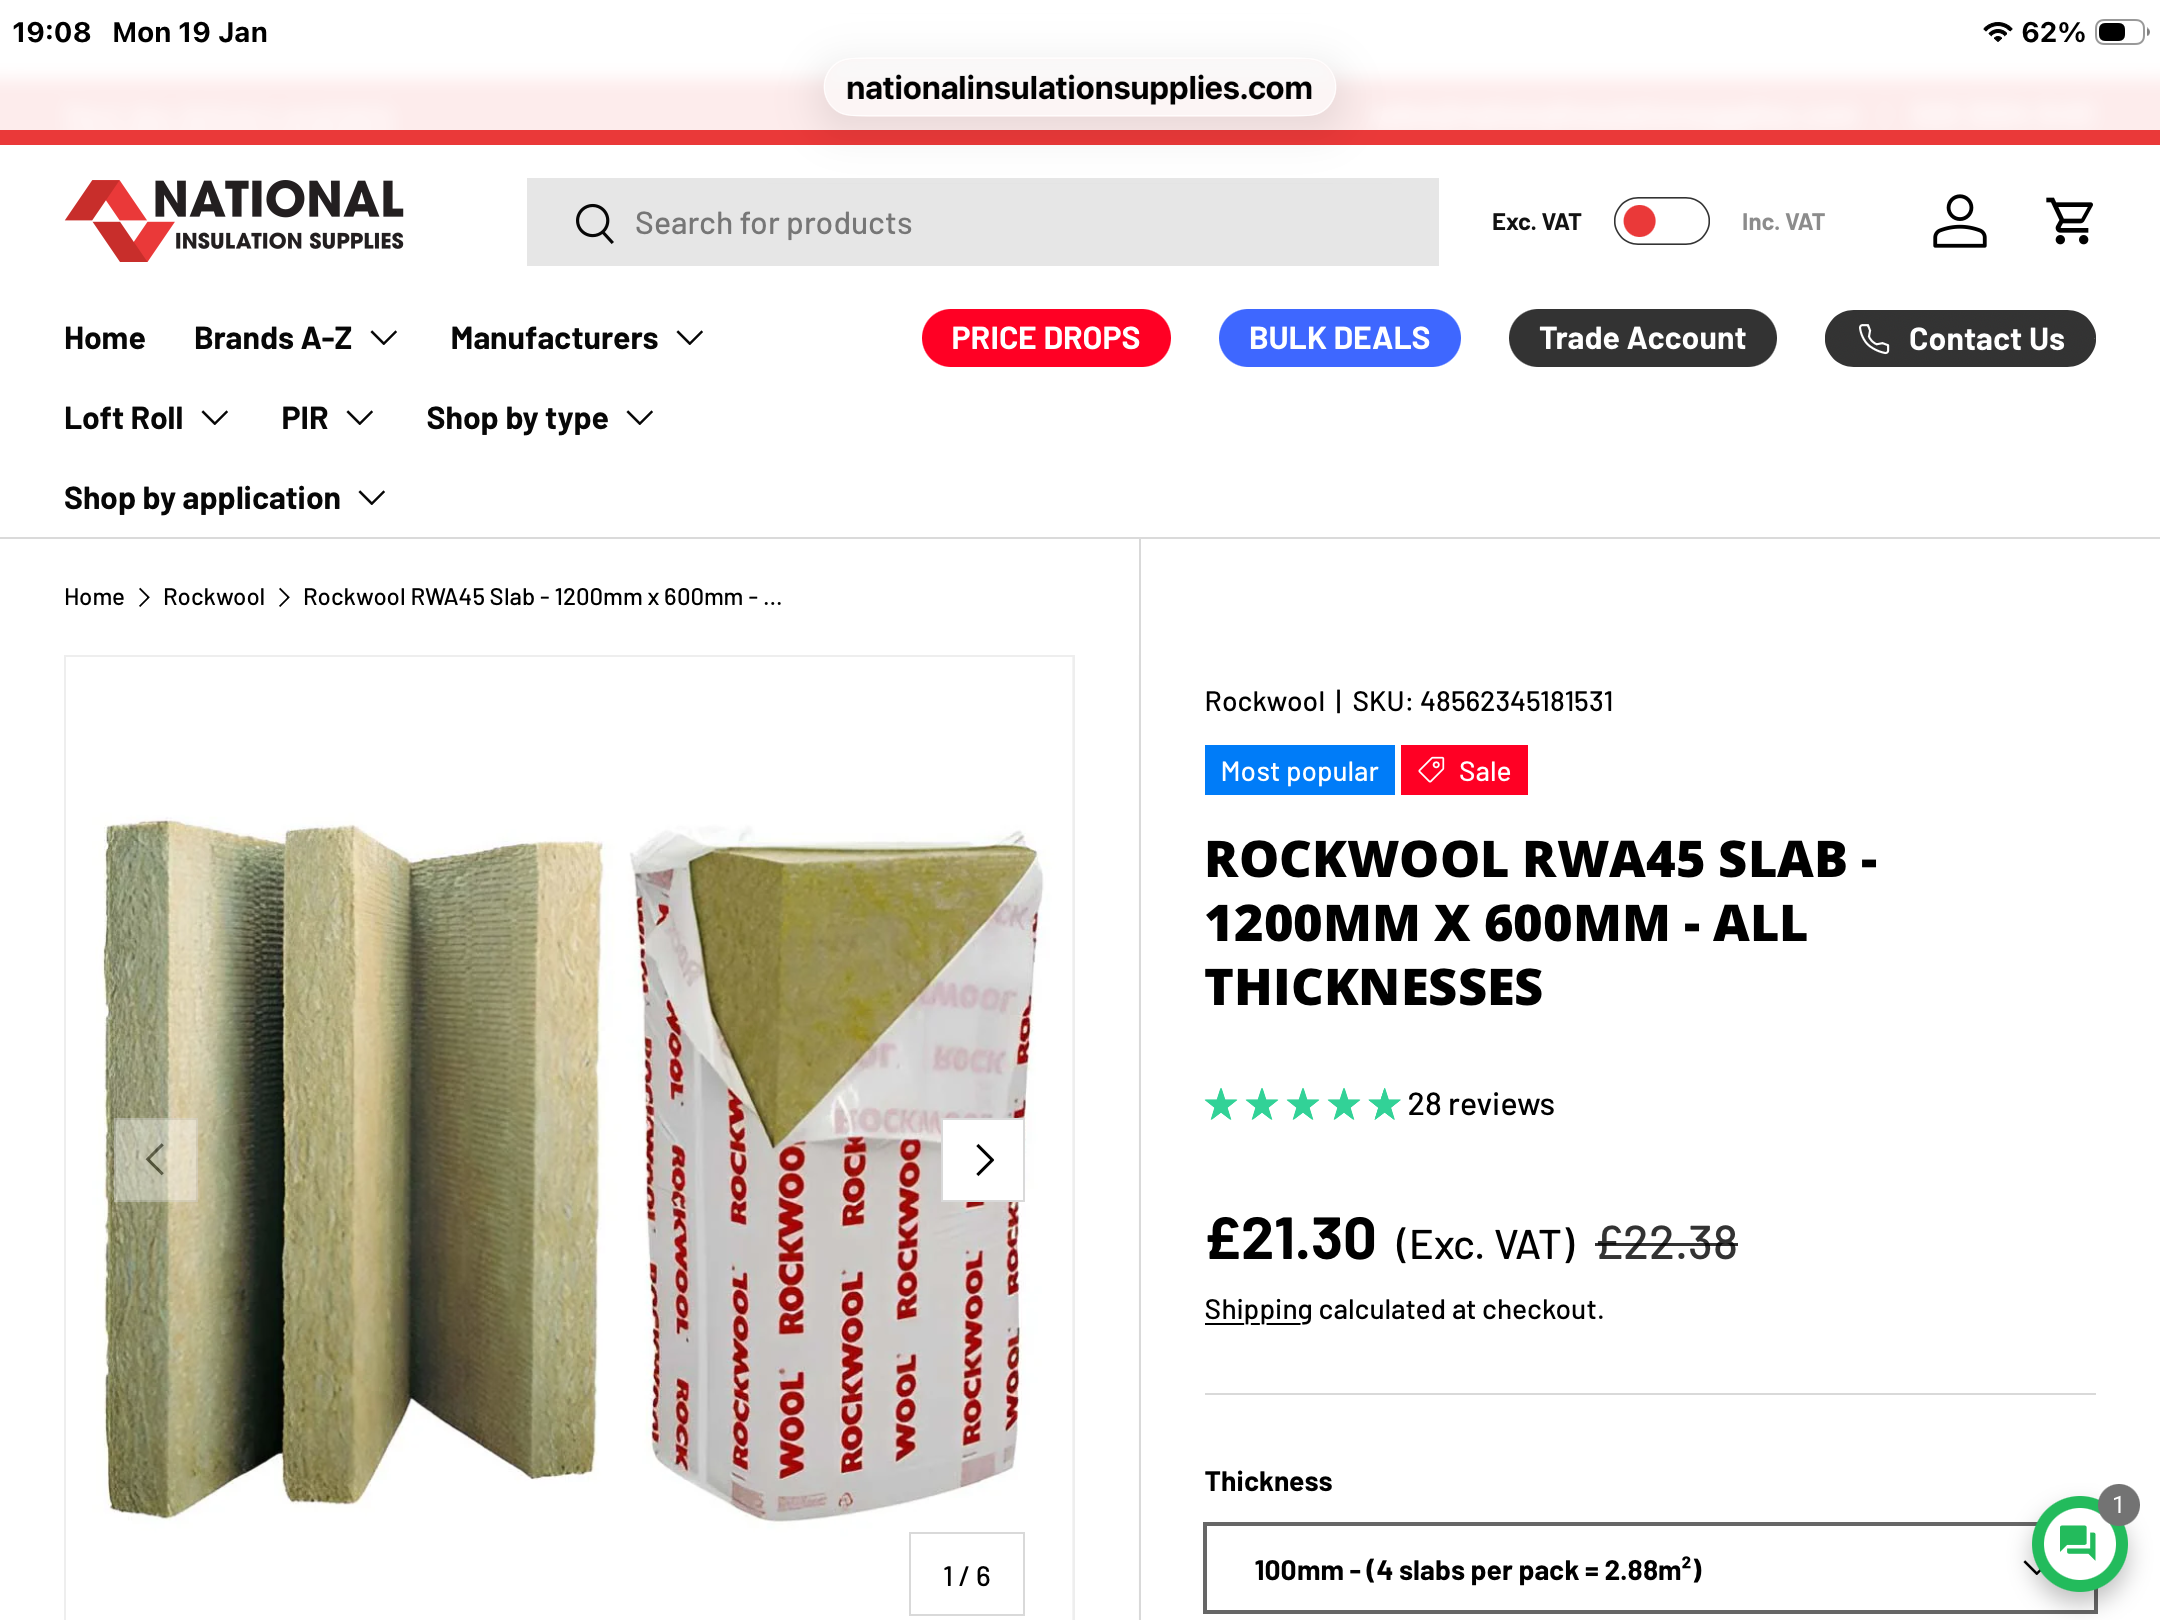This screenshot has height=1620, width=2160.
Task: Open the shopping cart icon
Action: [2069, 221]
